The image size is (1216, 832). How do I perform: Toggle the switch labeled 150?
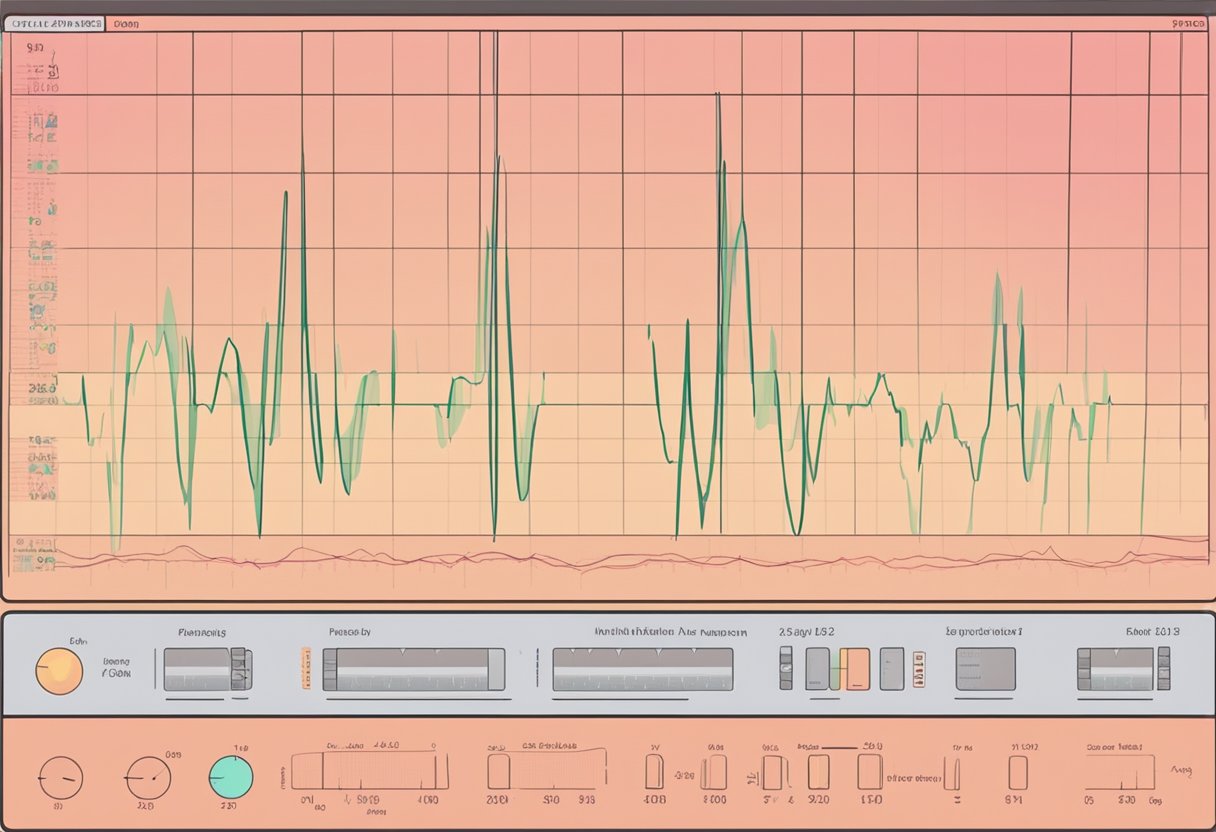coord(869,772)
